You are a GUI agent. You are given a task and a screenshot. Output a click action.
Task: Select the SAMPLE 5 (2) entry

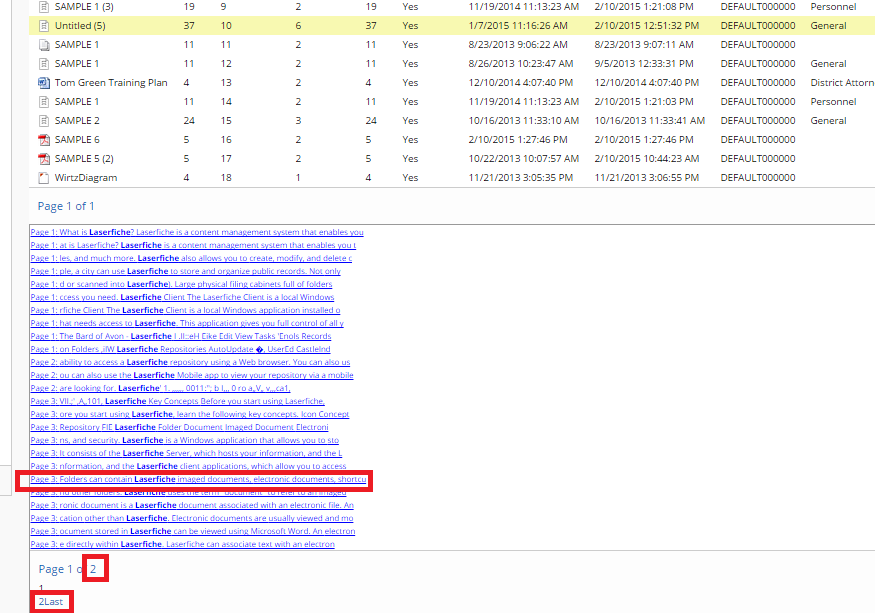pos(84,159)
